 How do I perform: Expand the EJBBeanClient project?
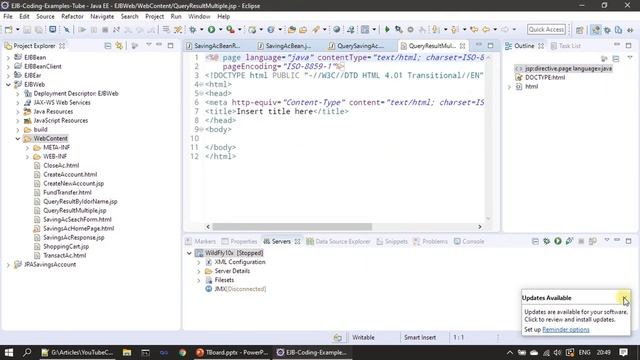click(8, 67)
